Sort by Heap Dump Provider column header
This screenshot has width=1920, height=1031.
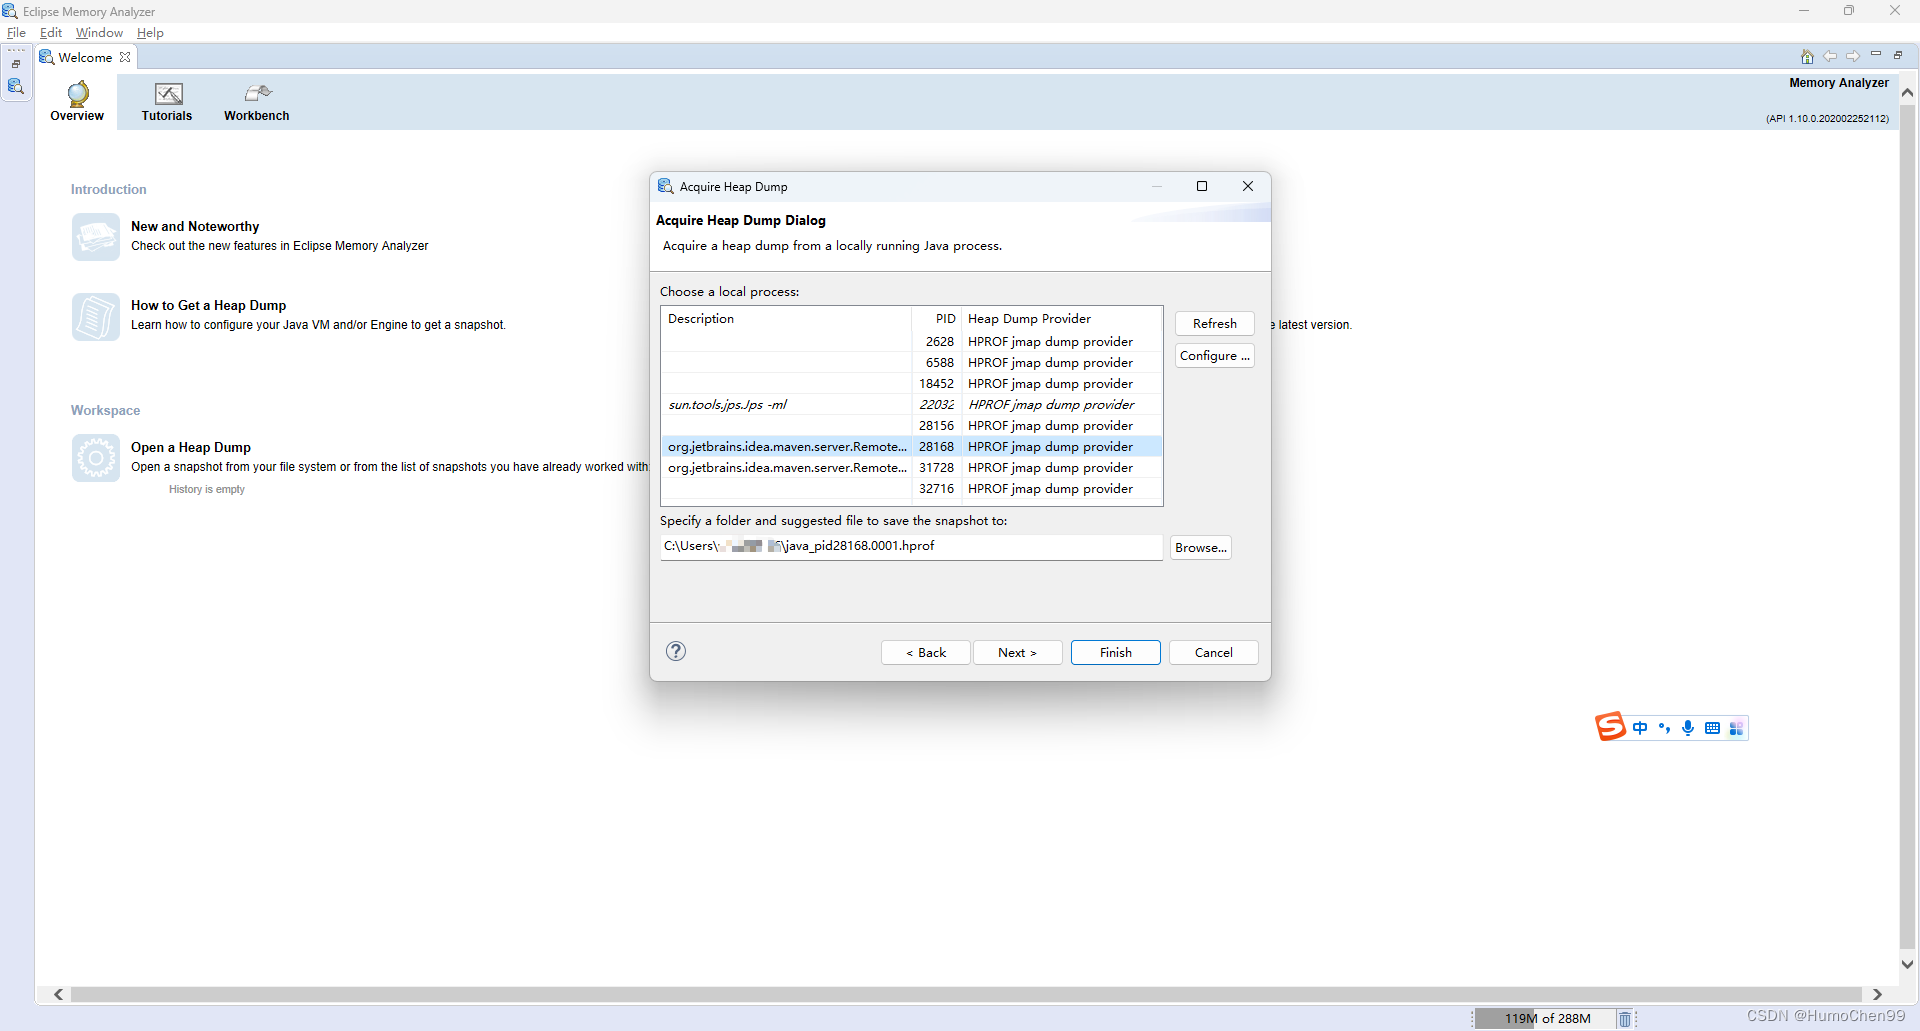[1061, 319]
